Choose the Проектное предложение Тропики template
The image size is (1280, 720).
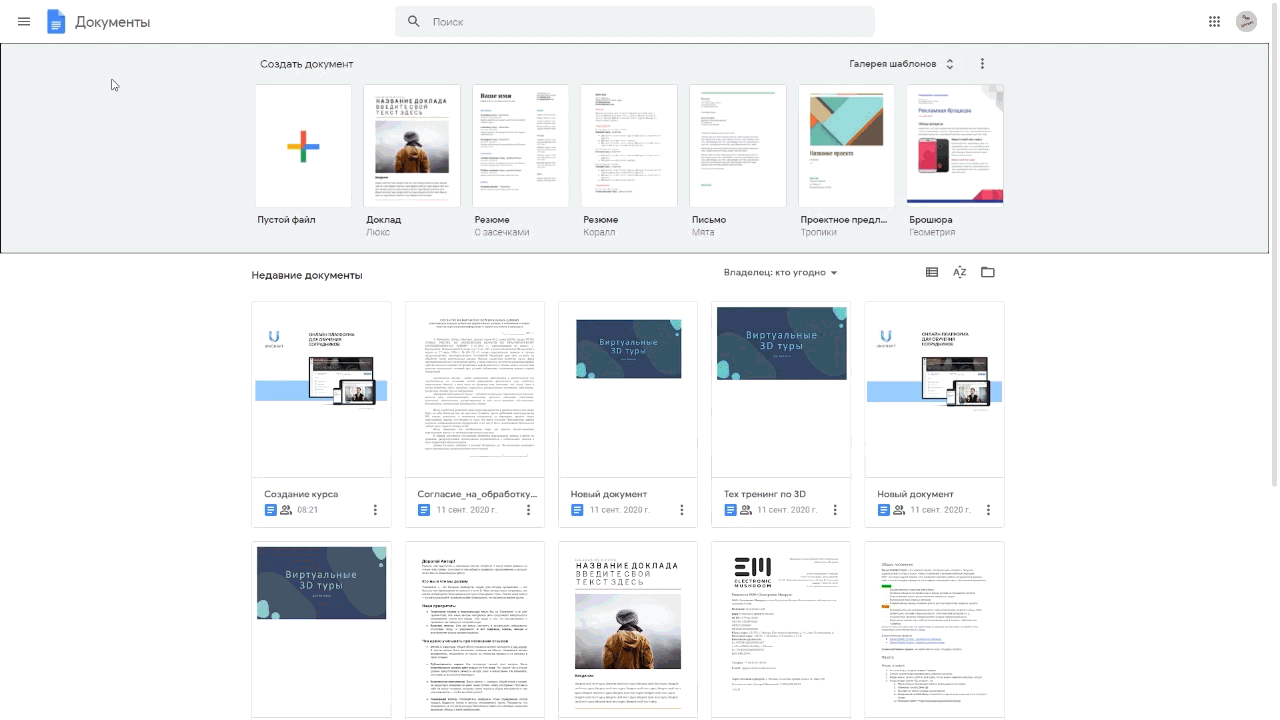847,146
